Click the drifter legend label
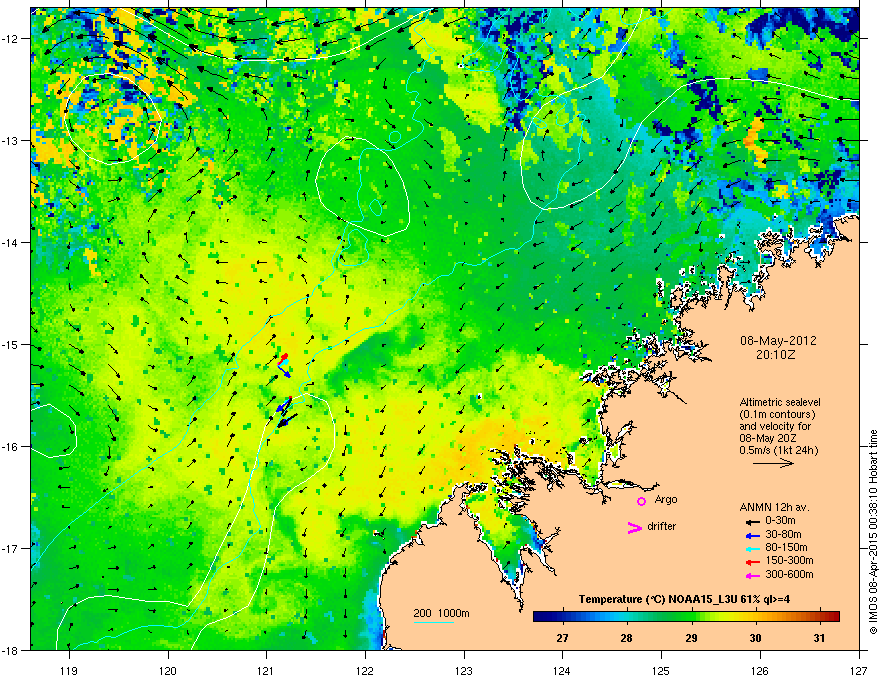This screenshot has width=880, height=680. (662, 526)
